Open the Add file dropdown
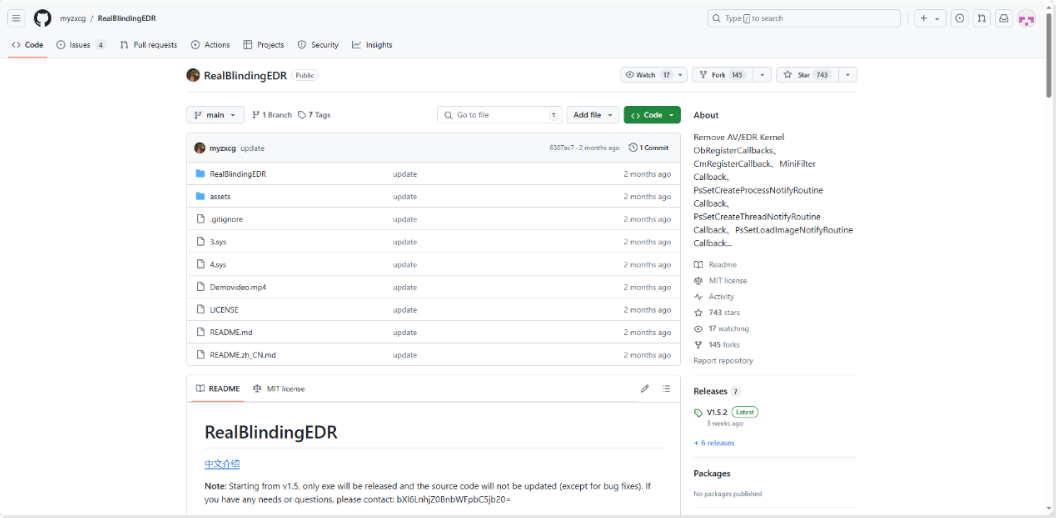 pyautogui.click(x=591, y=115)
